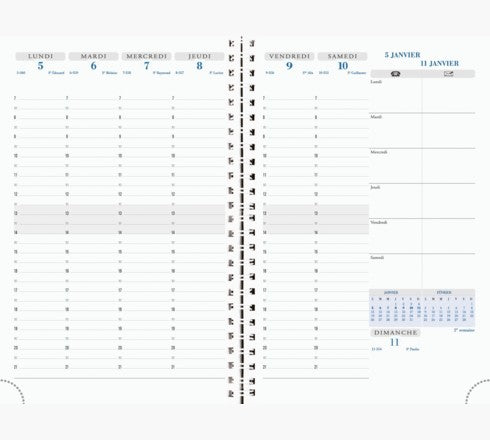
Task: Click the 11 JANVIER week title
Action: (439, 63)
